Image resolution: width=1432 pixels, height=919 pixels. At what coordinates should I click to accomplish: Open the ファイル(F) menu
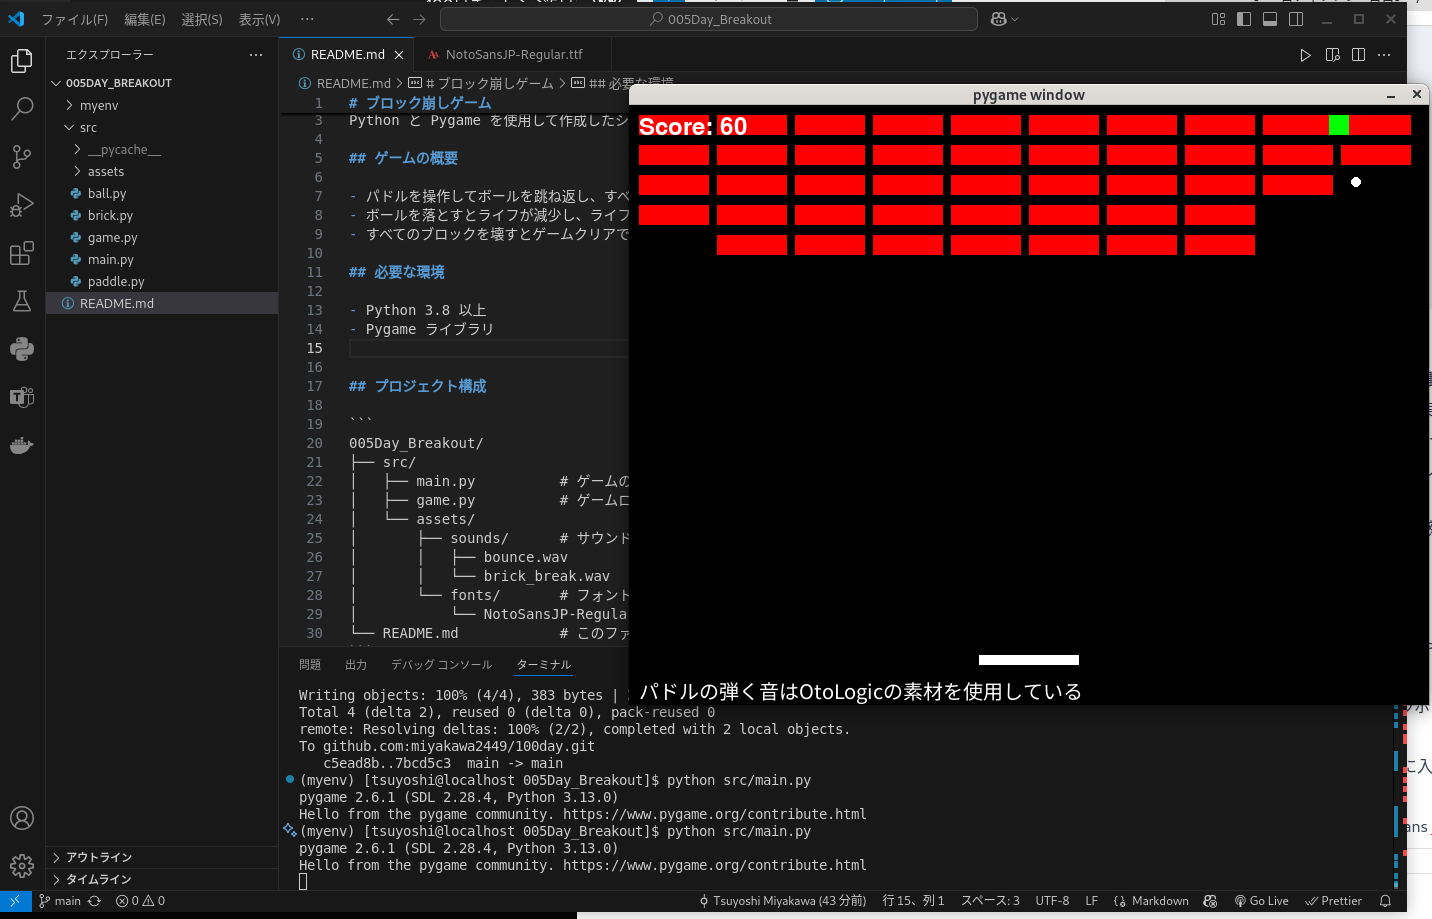pyautogui.click(x=74, y=19)
